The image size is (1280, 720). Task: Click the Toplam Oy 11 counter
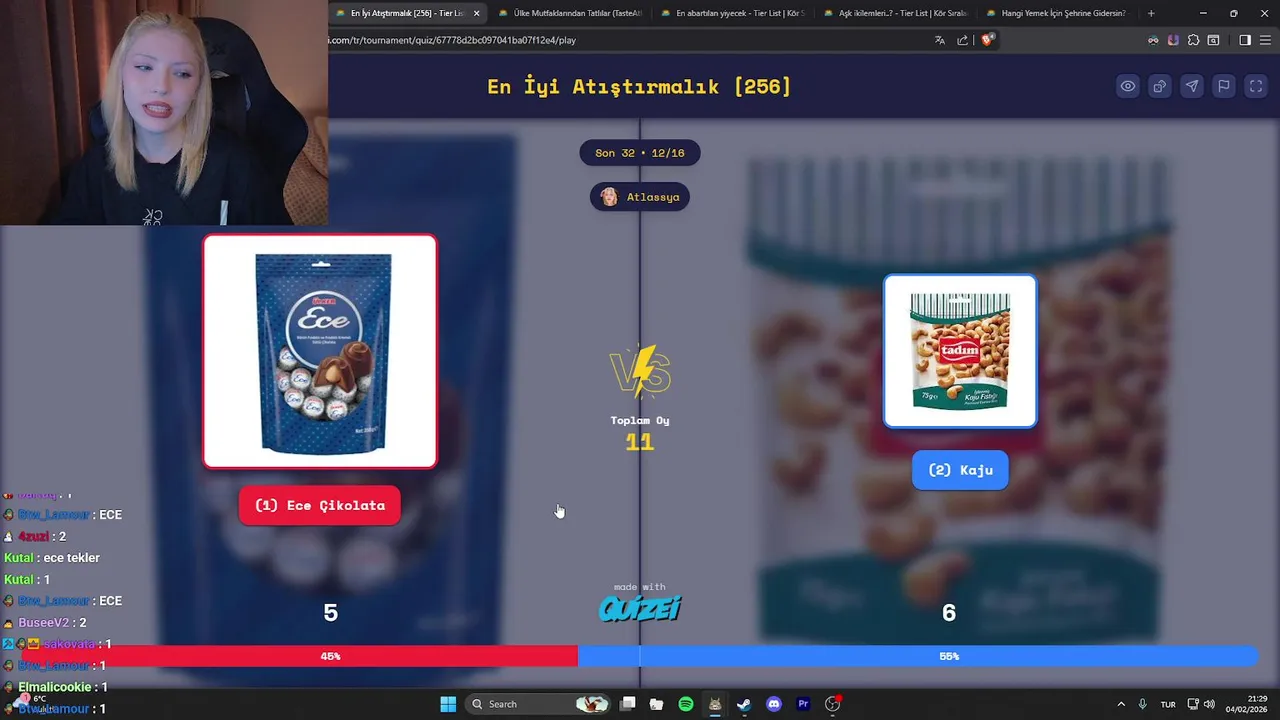640,433
